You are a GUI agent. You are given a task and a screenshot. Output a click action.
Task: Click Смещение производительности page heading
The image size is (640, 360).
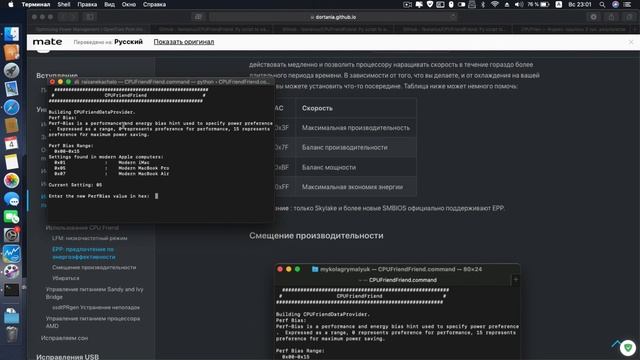[x=316, y=236]
